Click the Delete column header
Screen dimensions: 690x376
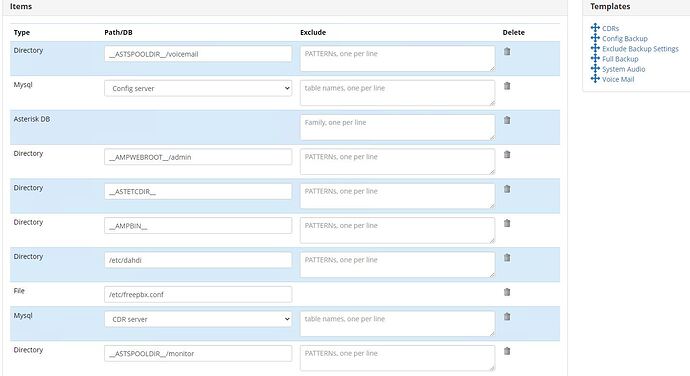(514, 32)
